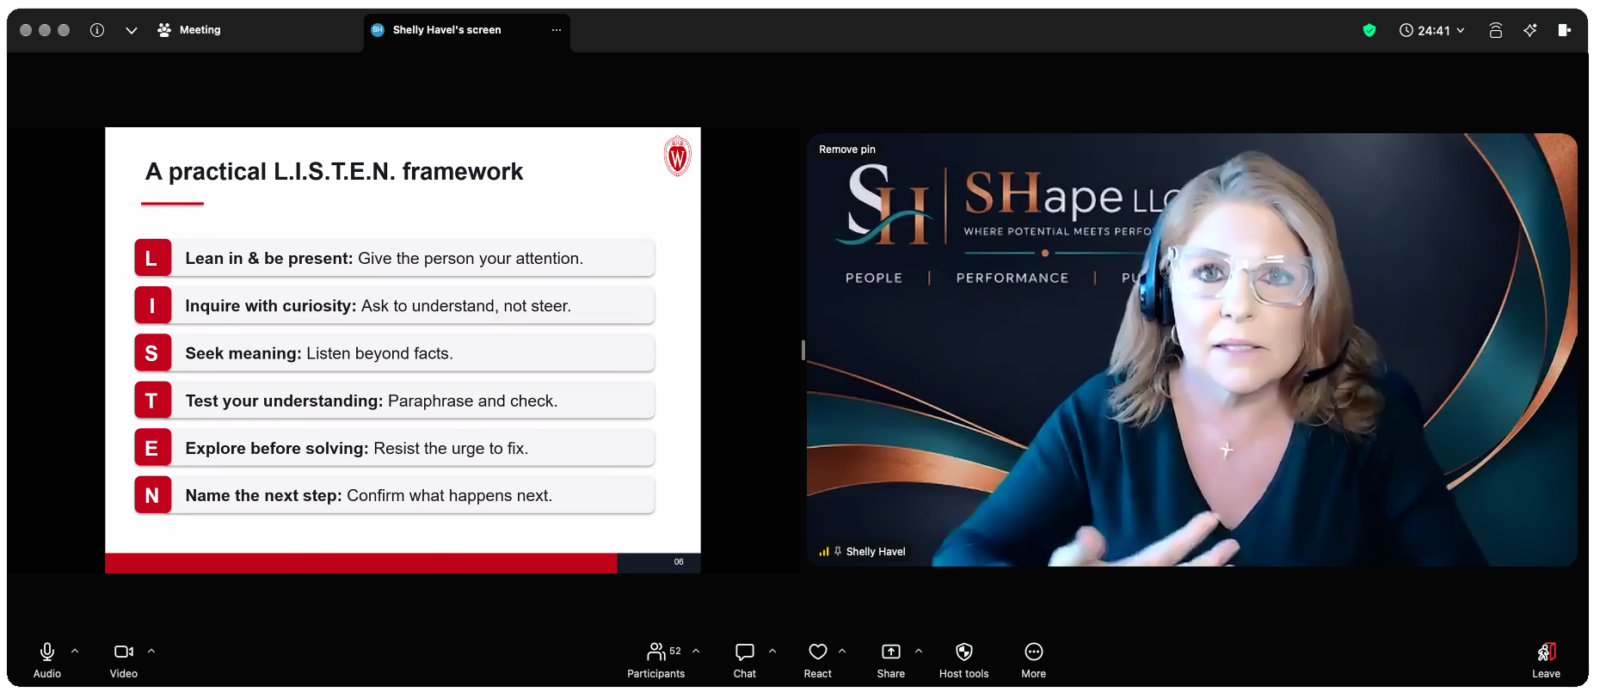This screenshot has height=698, width=1600.
Task: Click the Seek meaning row
Action: (x=395, y=353)
